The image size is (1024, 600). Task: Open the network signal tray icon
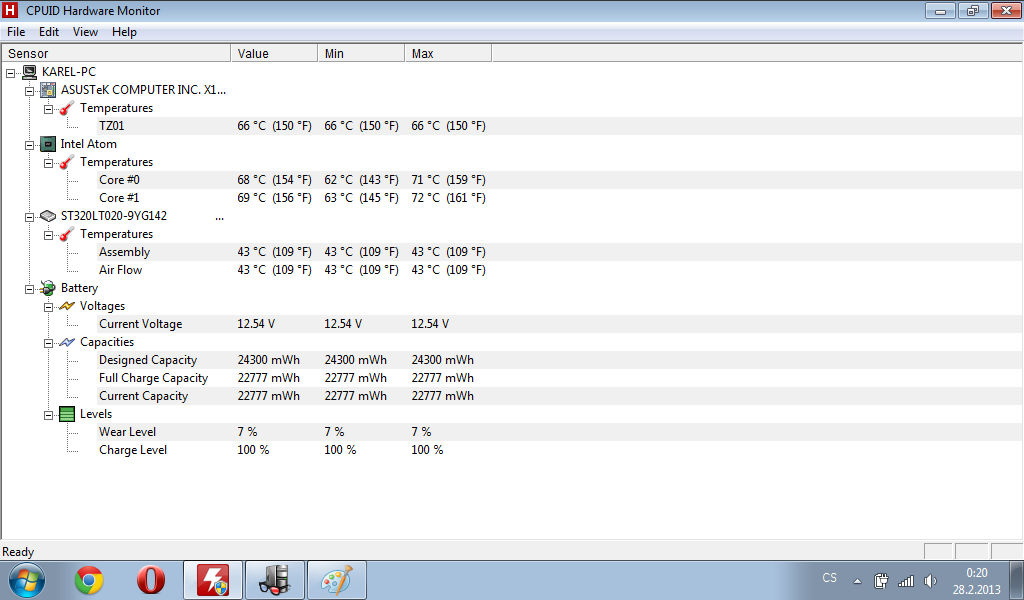coord(906,580)
